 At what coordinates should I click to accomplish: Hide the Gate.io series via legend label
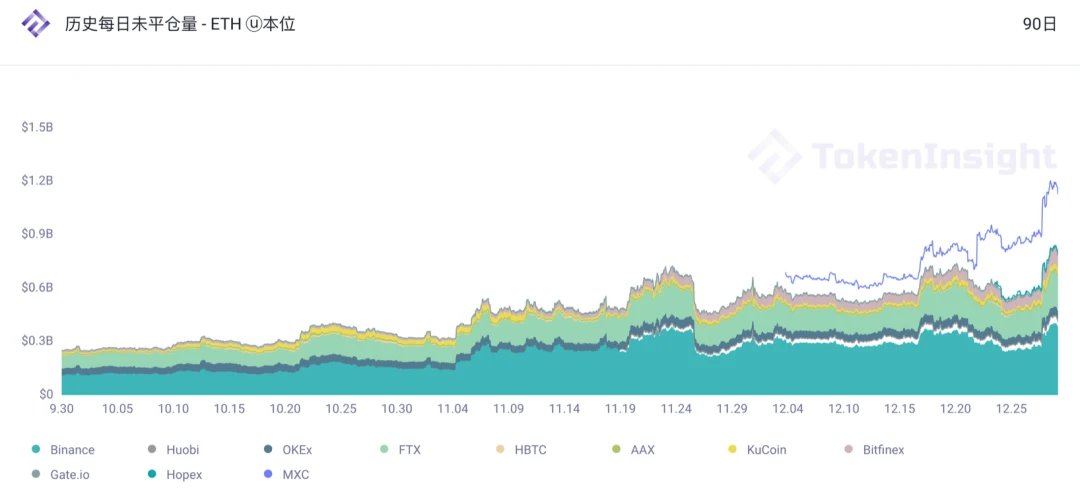point(70,475)
